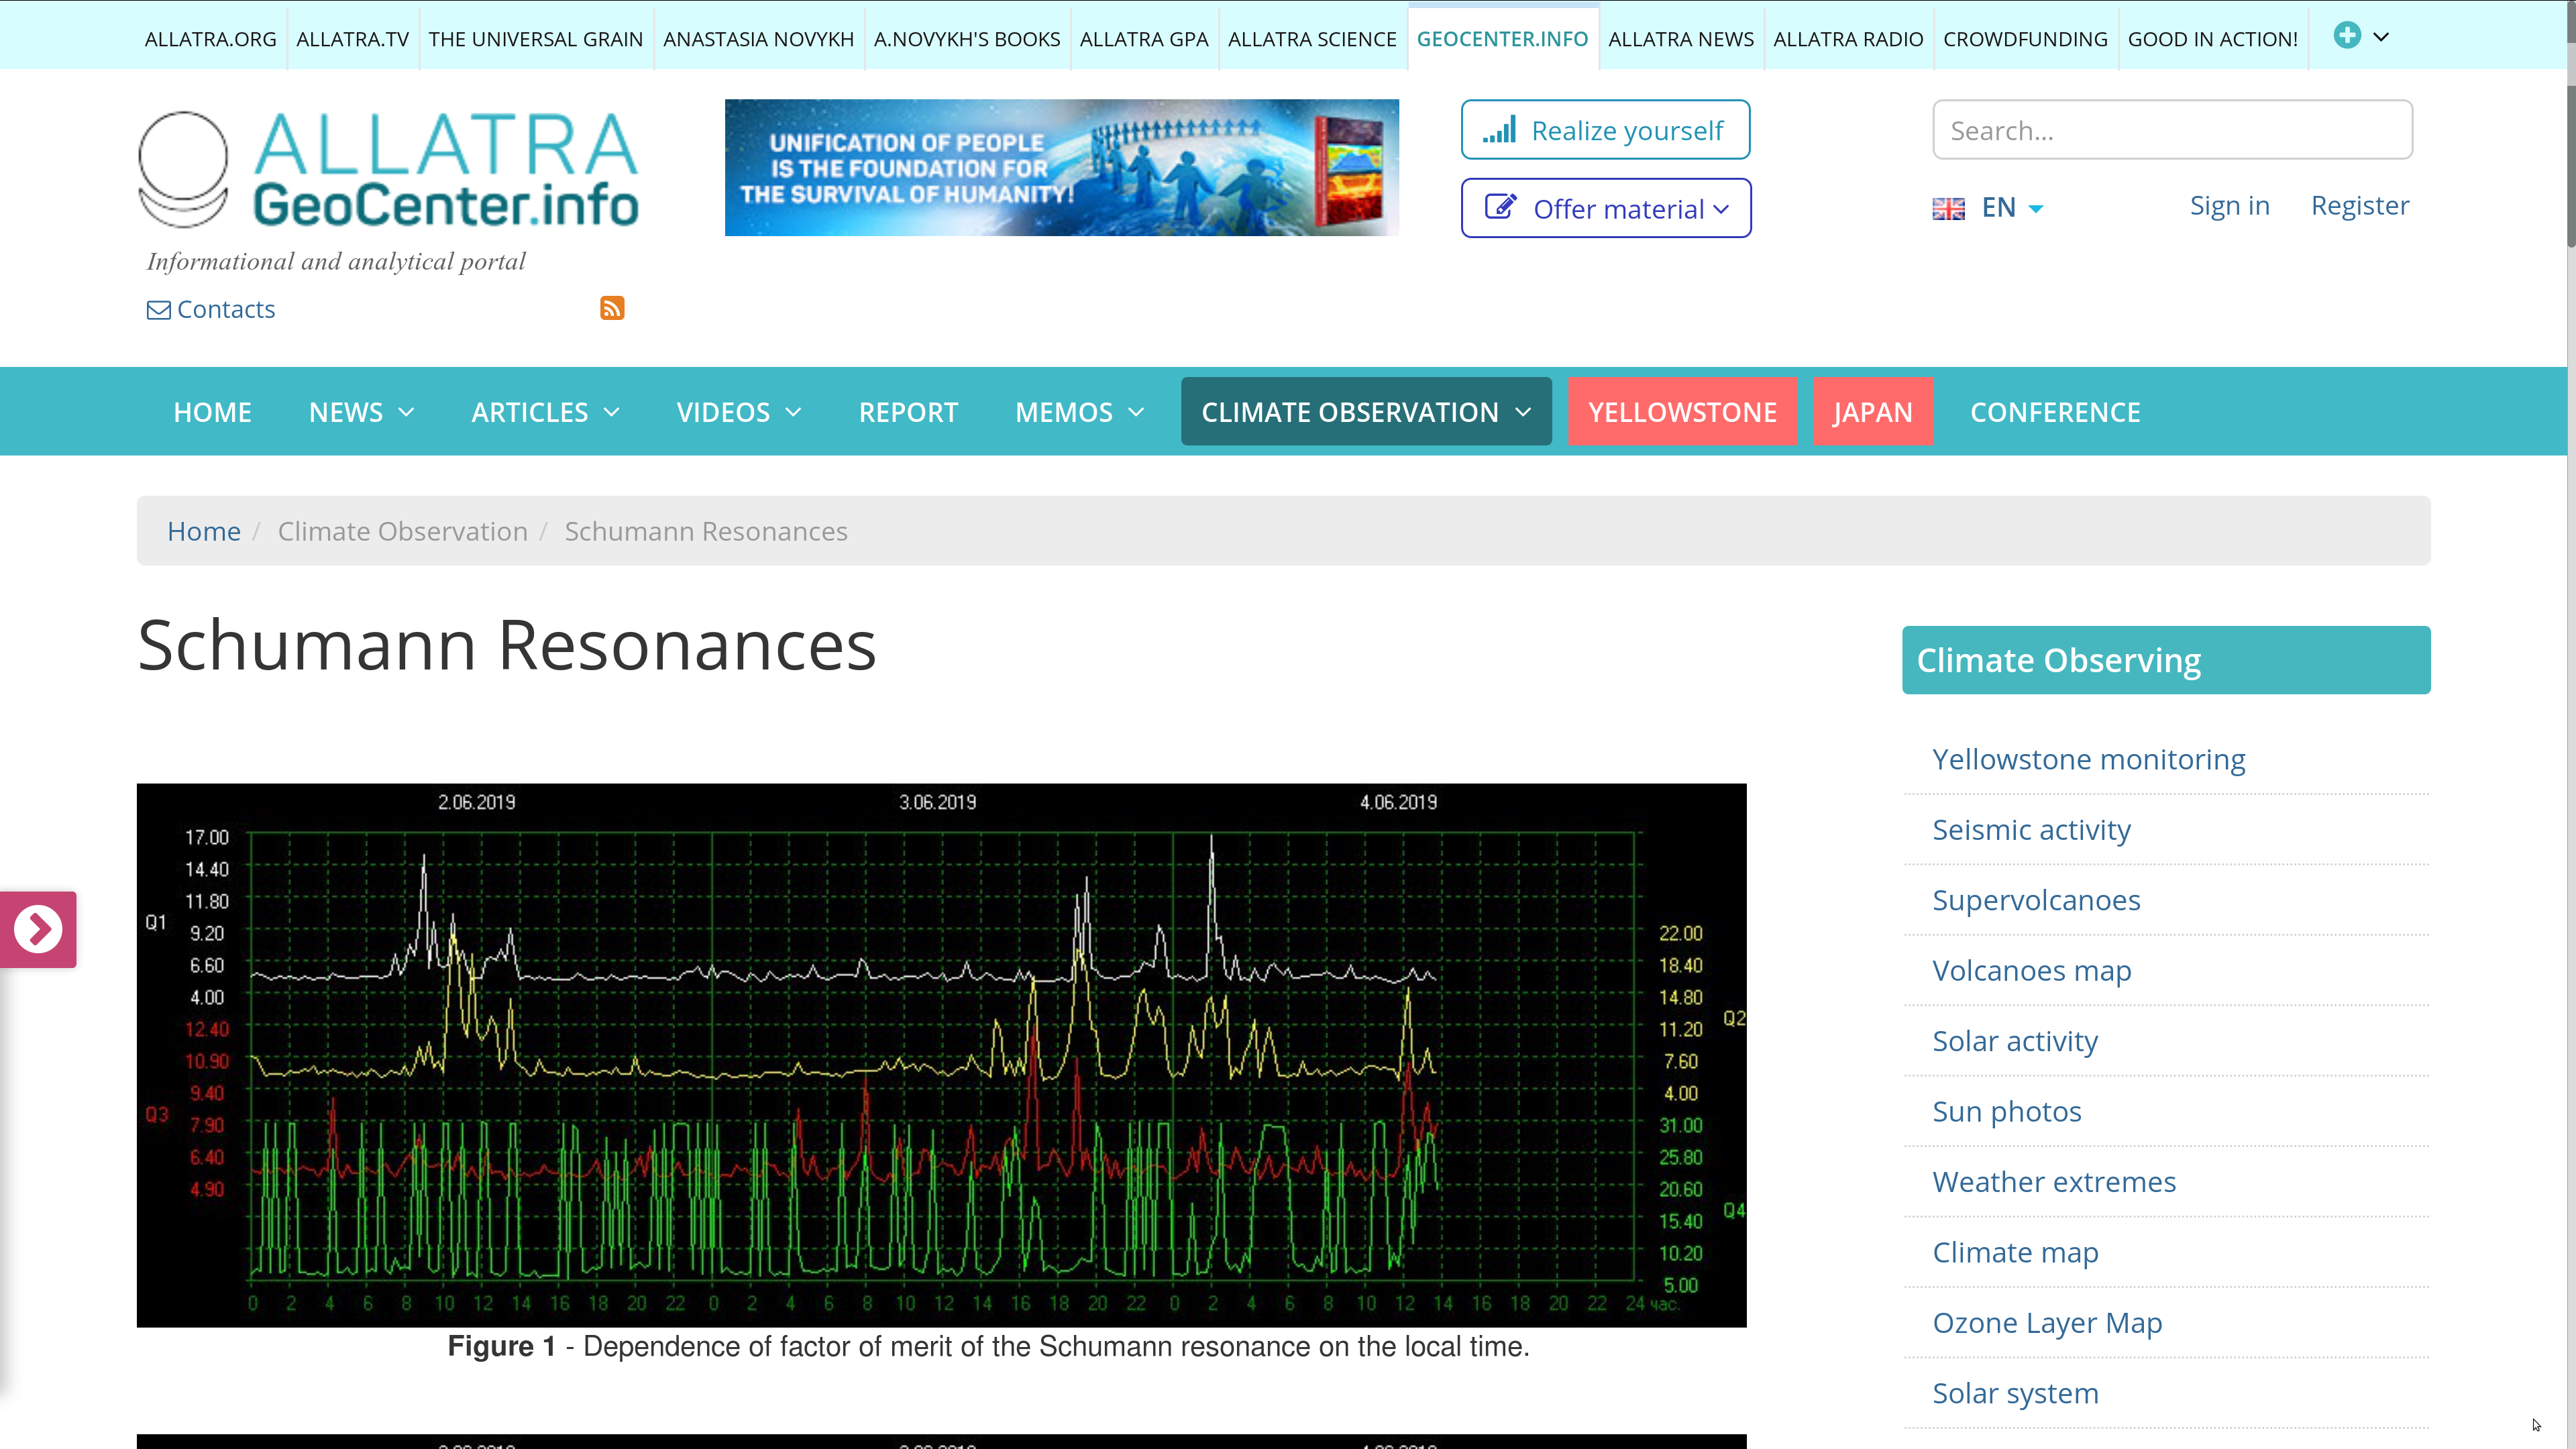Click the envelope icon beside Contacts
The width and height of the screenshot is (2576, 1449).
pyautogui.click(x=158, y=310)
